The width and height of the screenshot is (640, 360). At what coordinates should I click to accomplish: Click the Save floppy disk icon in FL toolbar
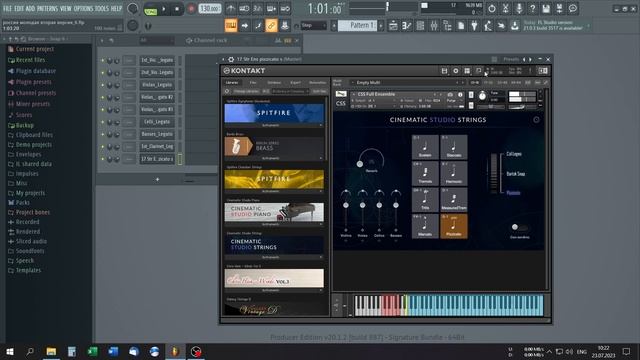pos(546,8)
